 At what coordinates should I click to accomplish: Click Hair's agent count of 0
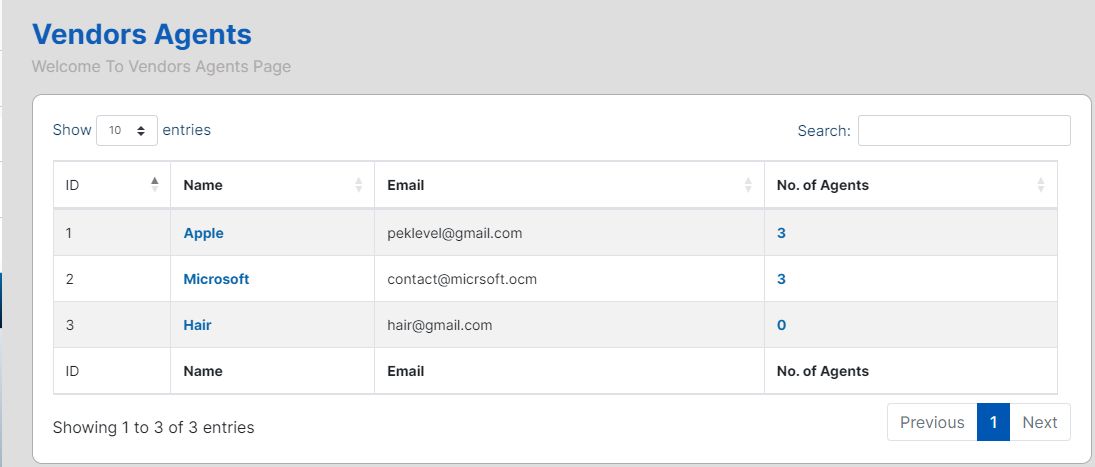781,325
